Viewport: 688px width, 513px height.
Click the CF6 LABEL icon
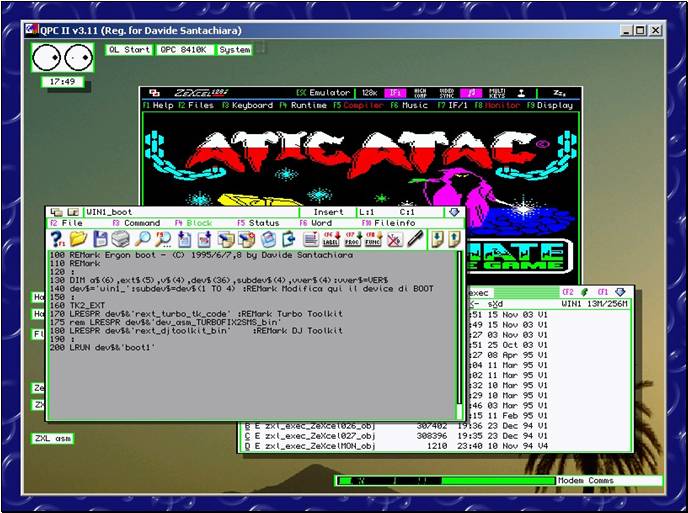331,239
